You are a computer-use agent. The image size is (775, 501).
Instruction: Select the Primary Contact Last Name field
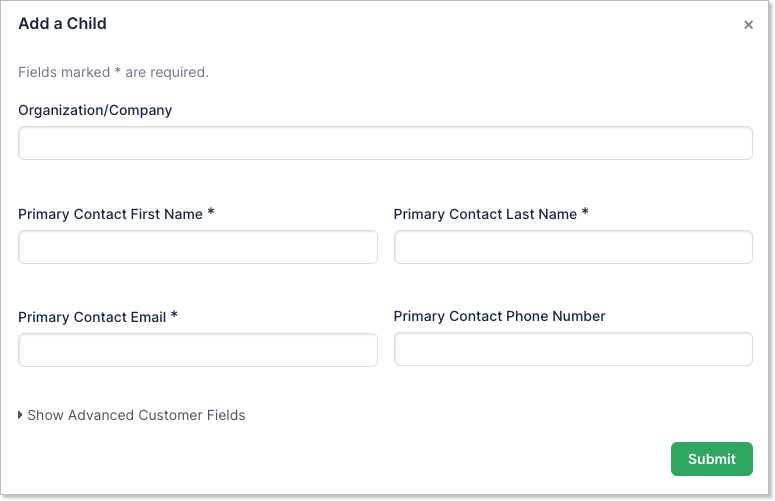pos(573,247)
